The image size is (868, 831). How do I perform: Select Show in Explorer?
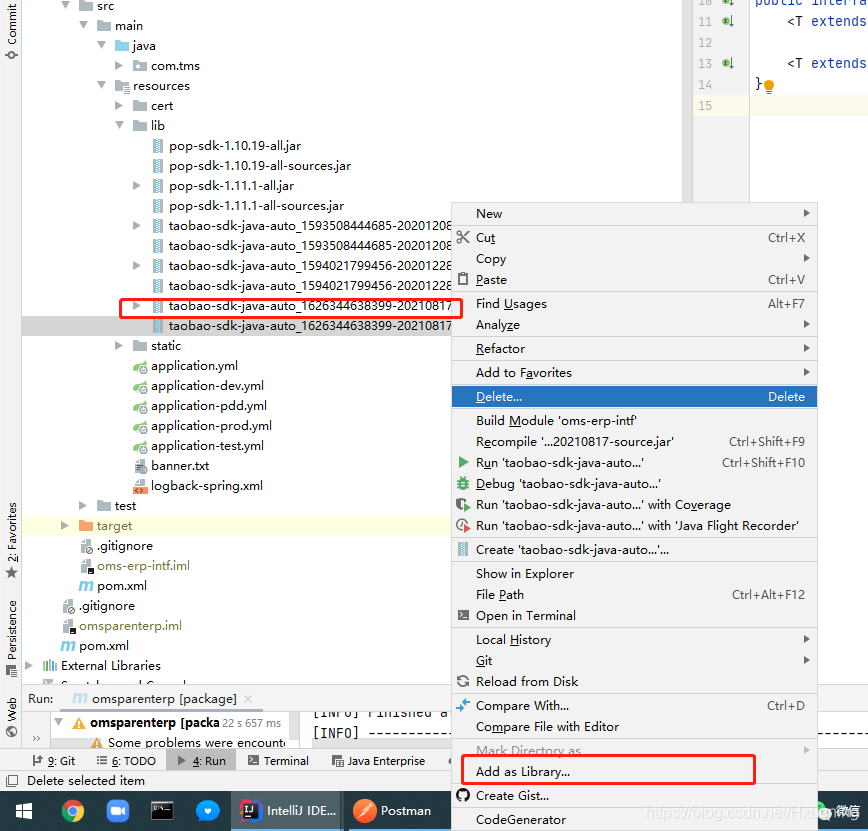tap(634, 574)
